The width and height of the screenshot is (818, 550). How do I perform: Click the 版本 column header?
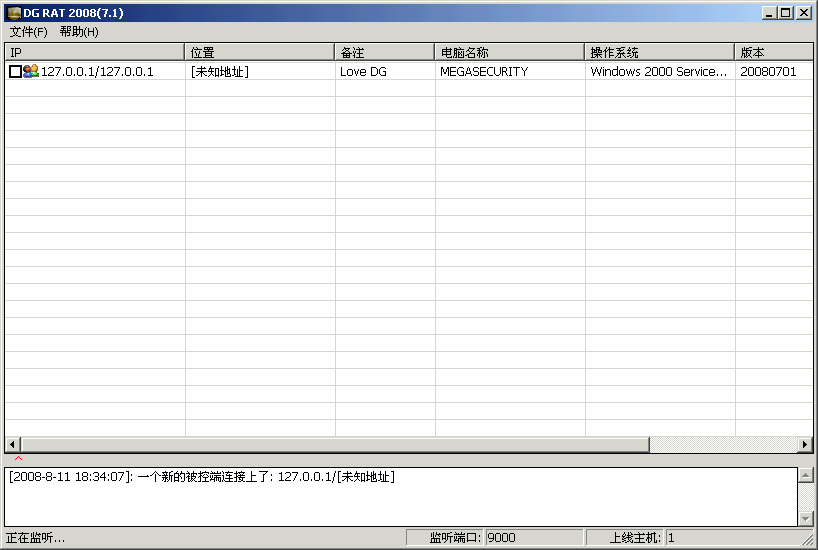[x=773, y=52]
